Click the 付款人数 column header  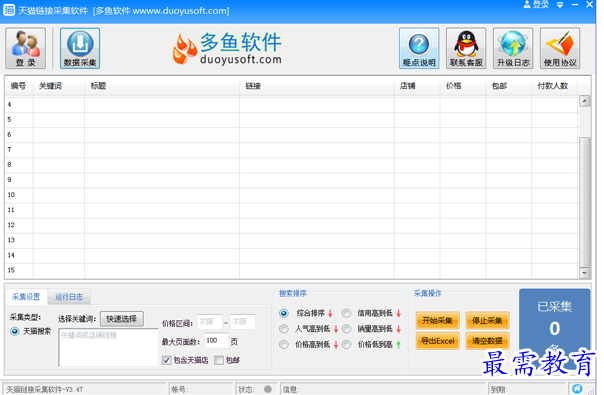tap(555, 86)
